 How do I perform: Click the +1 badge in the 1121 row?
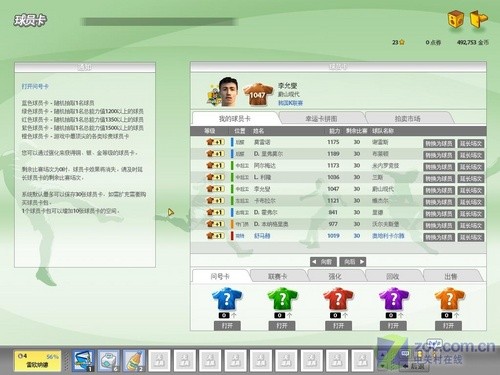(215, 200)
